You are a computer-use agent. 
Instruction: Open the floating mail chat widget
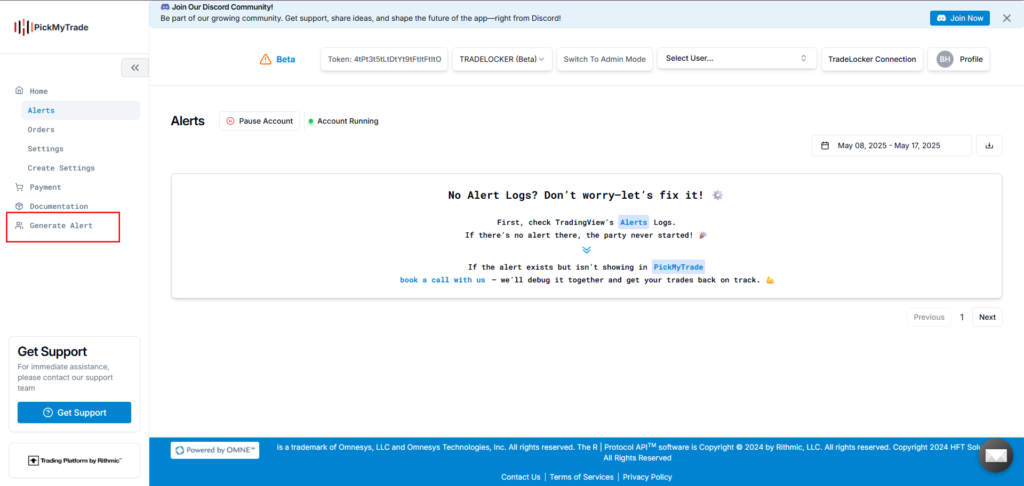coord(996,455)
